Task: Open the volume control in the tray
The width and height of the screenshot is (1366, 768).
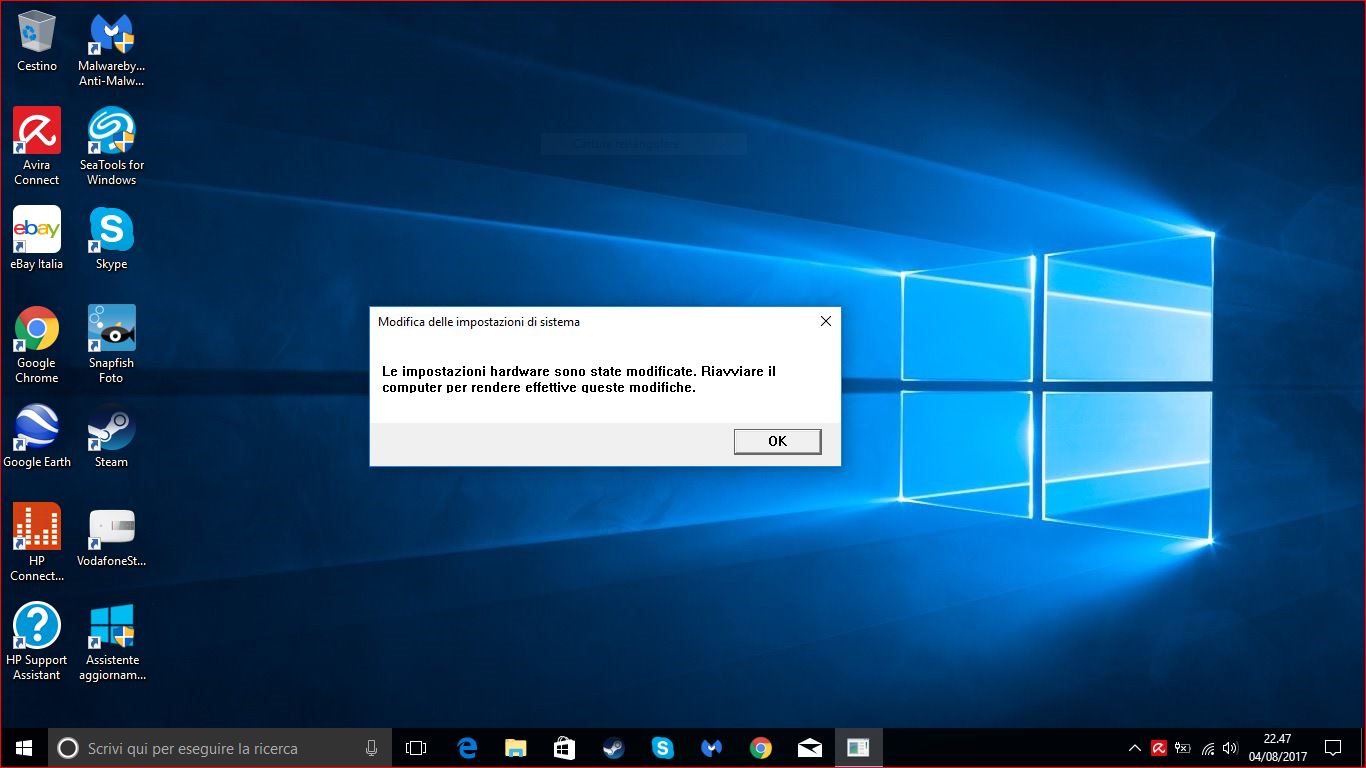Action: point(1230,748)
